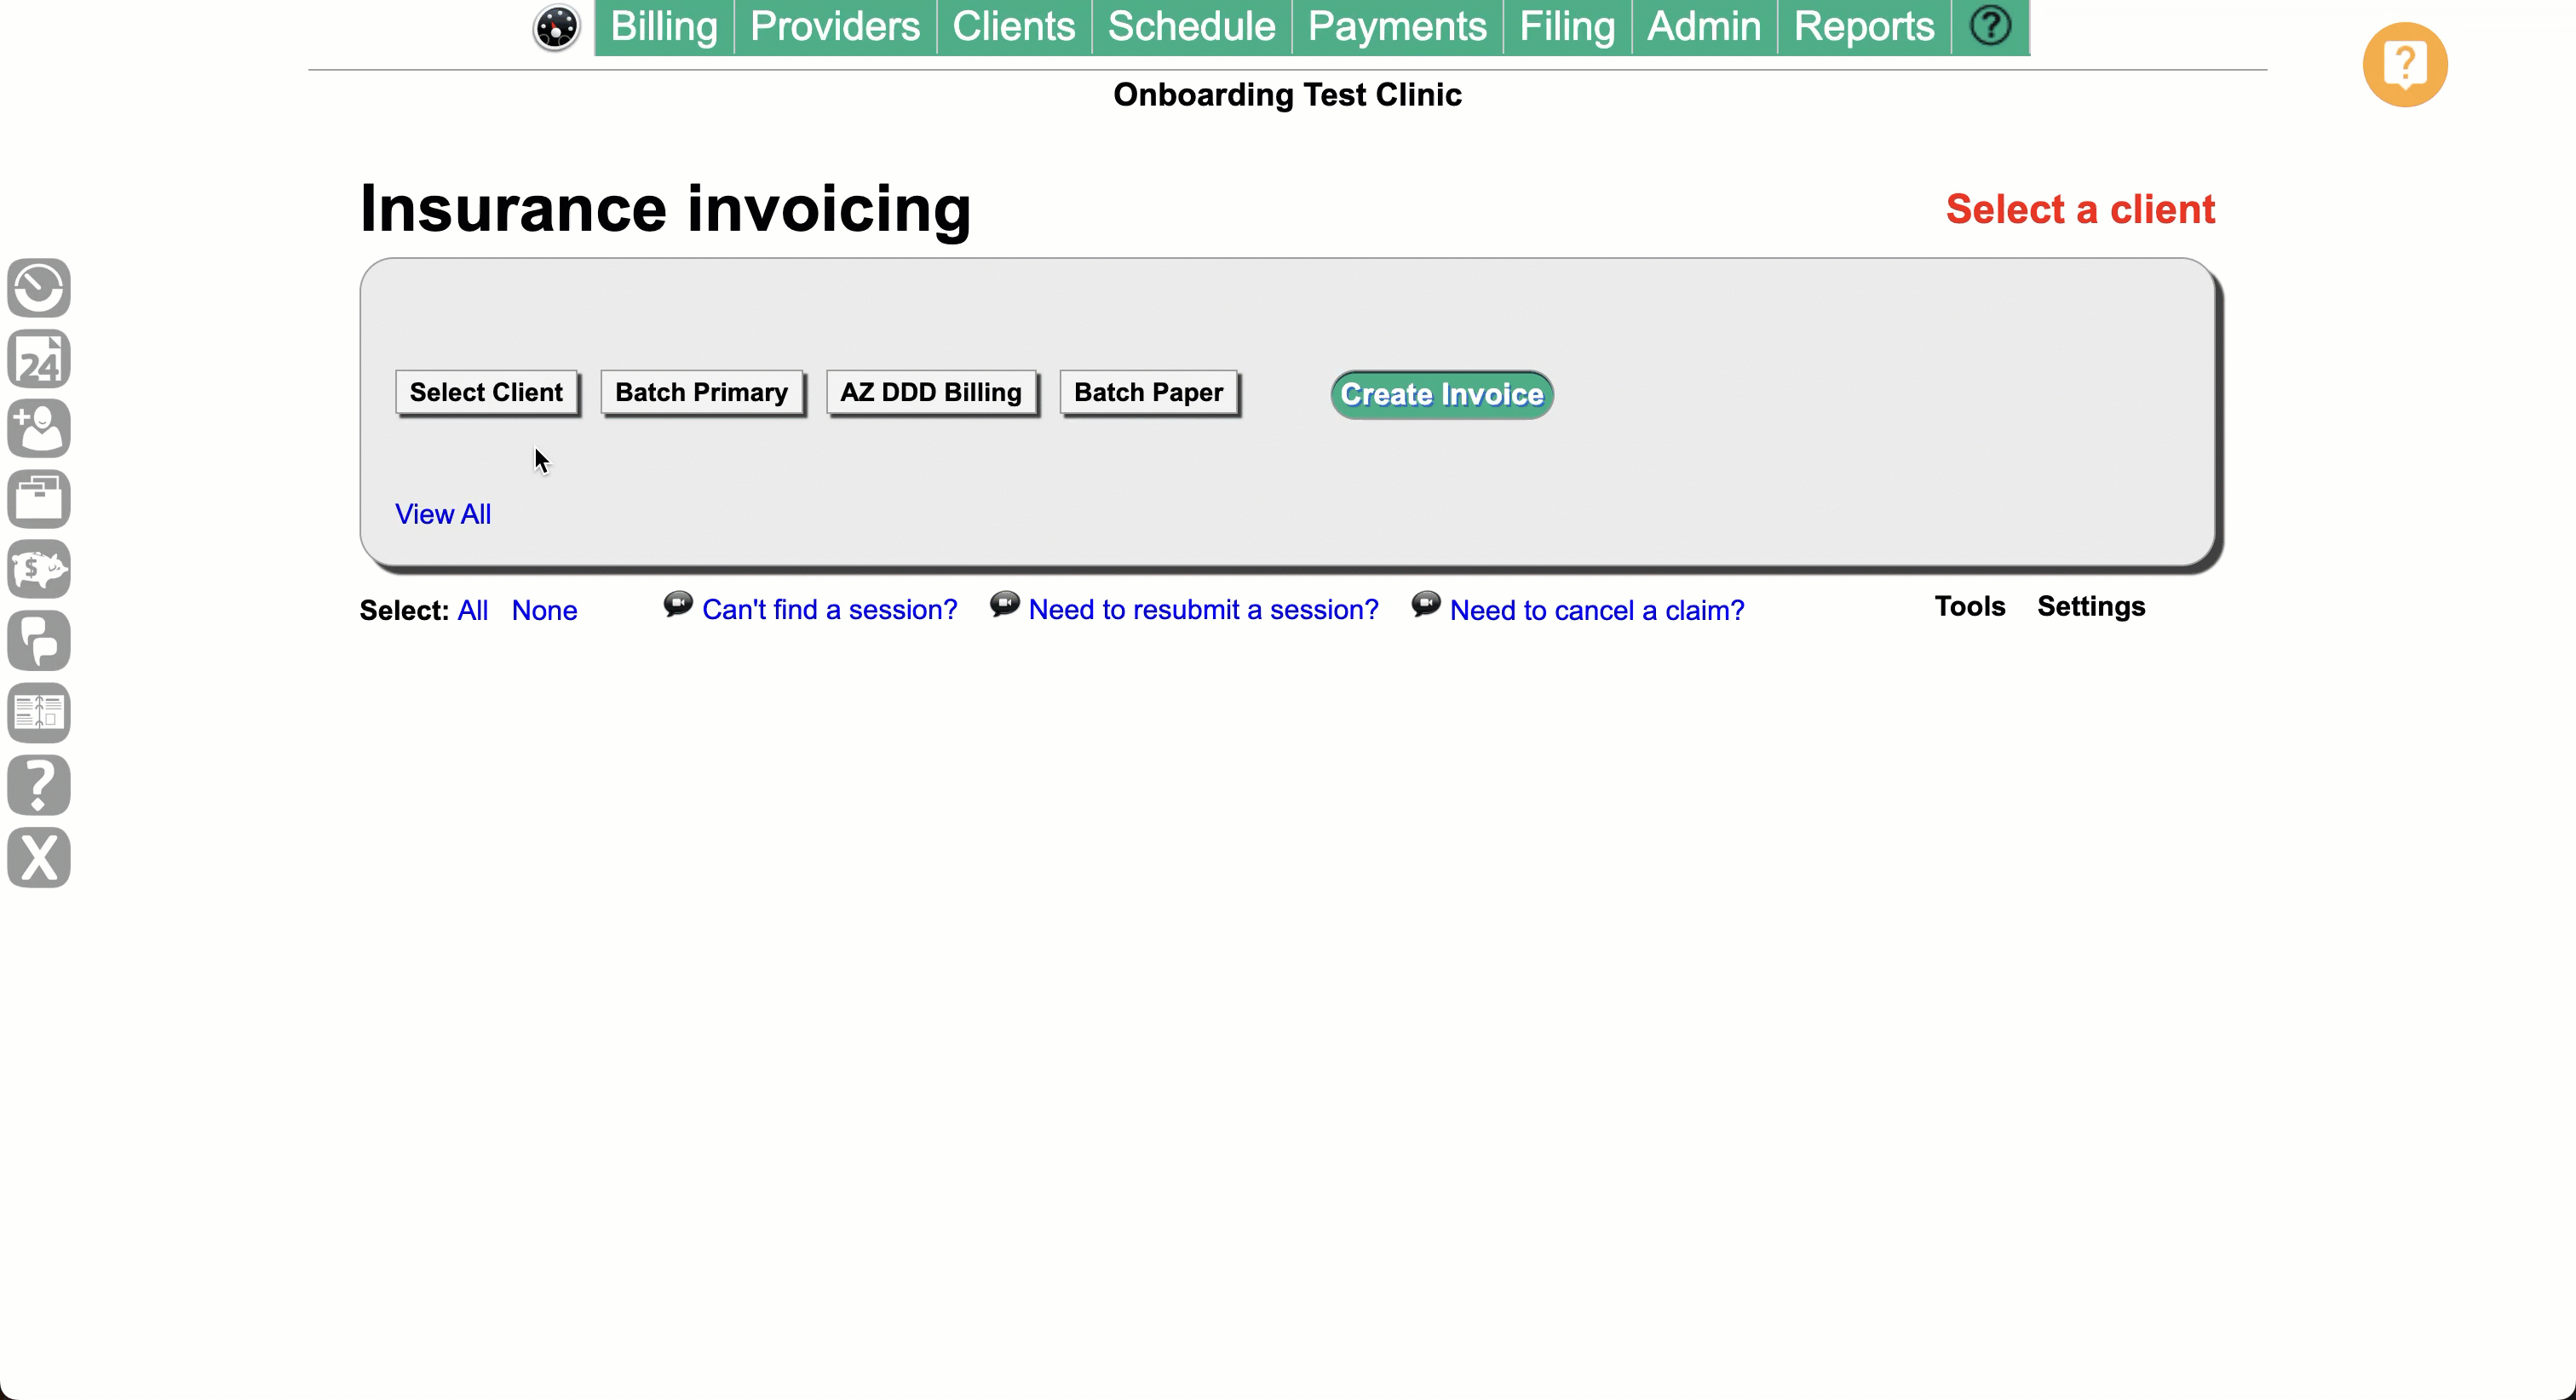The height and width of the screenshot is (1400, 2576).
Task: Open the 24-hour calendar sidebar icon
Action: (39, 358)
